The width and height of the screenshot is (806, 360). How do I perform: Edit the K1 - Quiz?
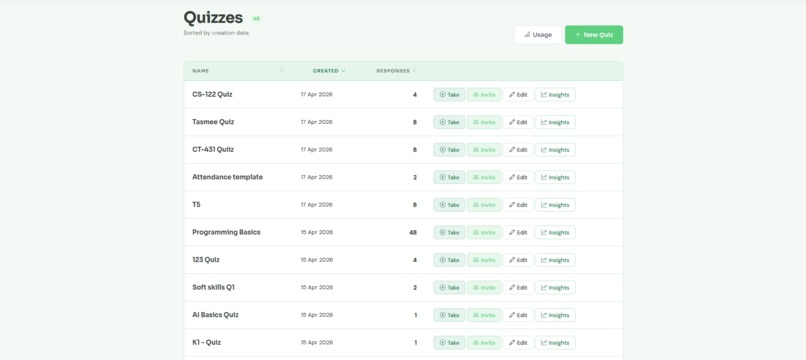[x=518, y=343]
